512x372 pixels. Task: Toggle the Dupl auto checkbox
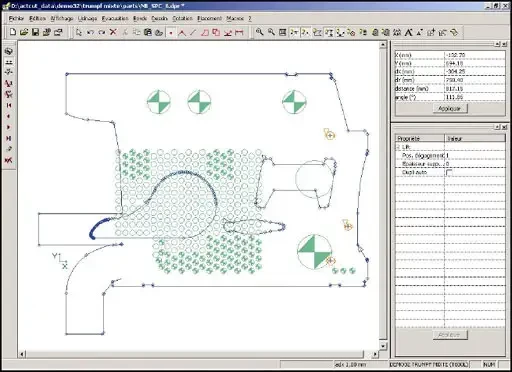click(449, 172)
